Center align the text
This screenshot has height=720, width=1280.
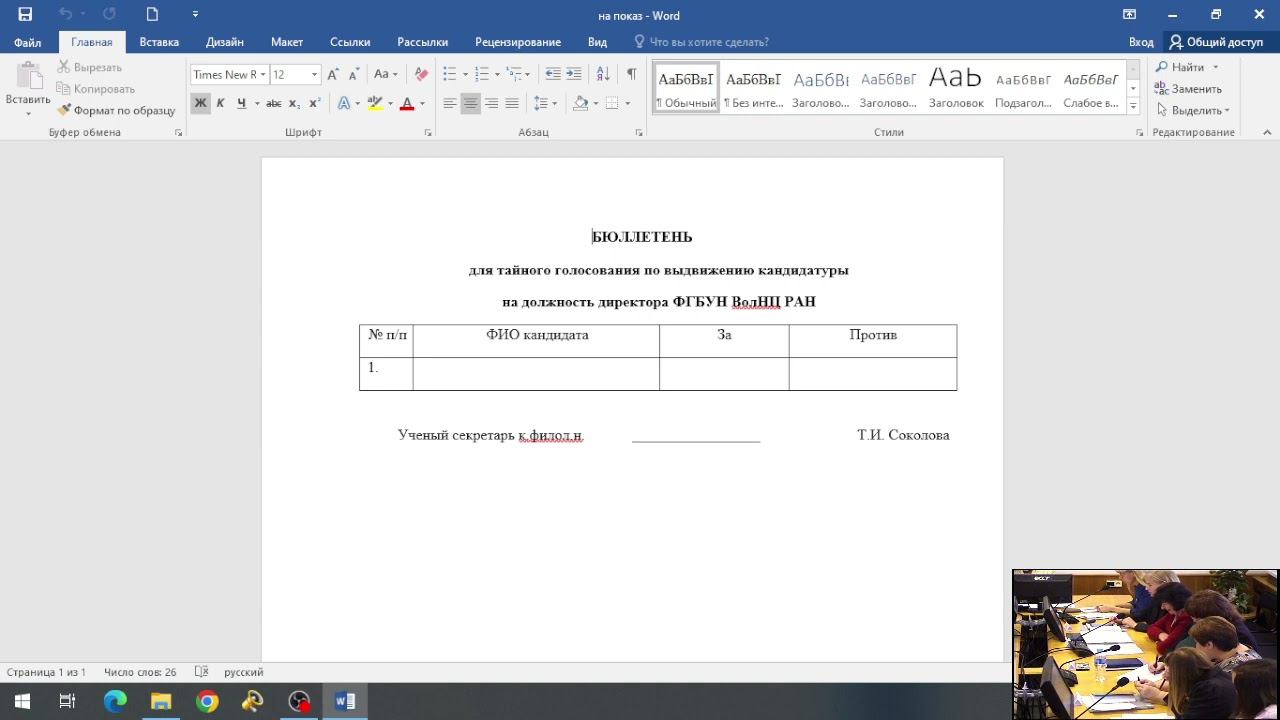pos(470,103)
